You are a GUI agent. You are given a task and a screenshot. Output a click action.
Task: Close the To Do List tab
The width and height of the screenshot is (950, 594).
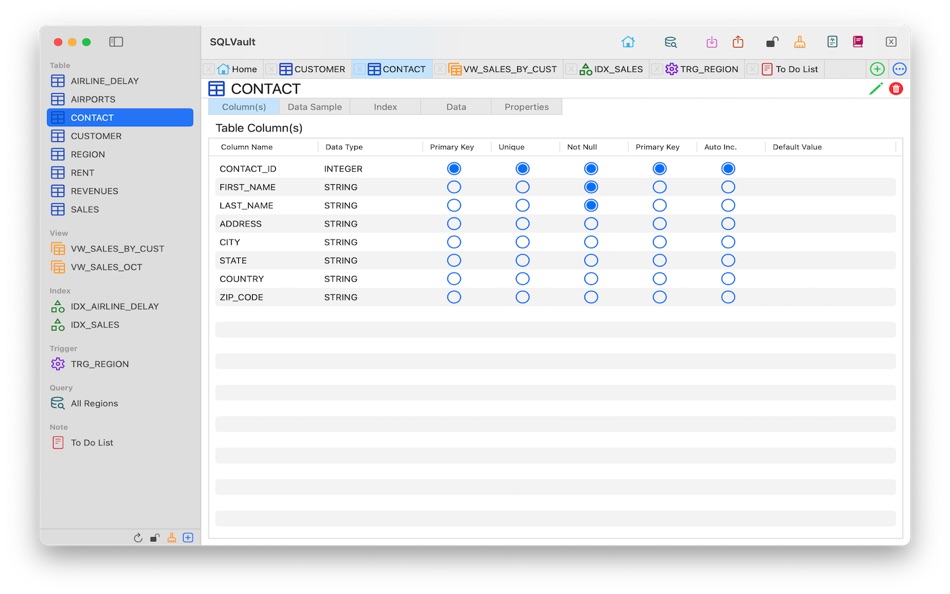pos(752,69)
